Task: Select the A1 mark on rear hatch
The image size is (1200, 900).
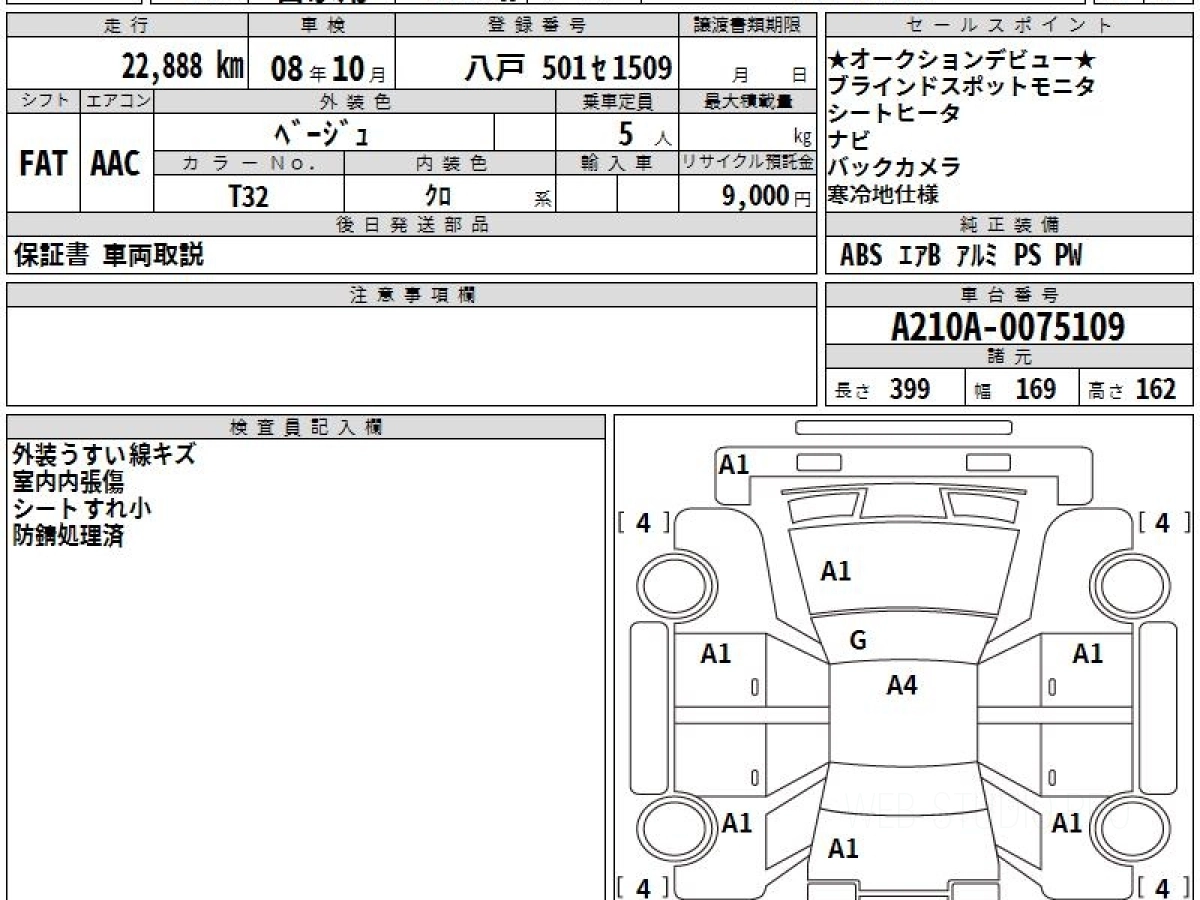Action: click(x=843, y=849)
